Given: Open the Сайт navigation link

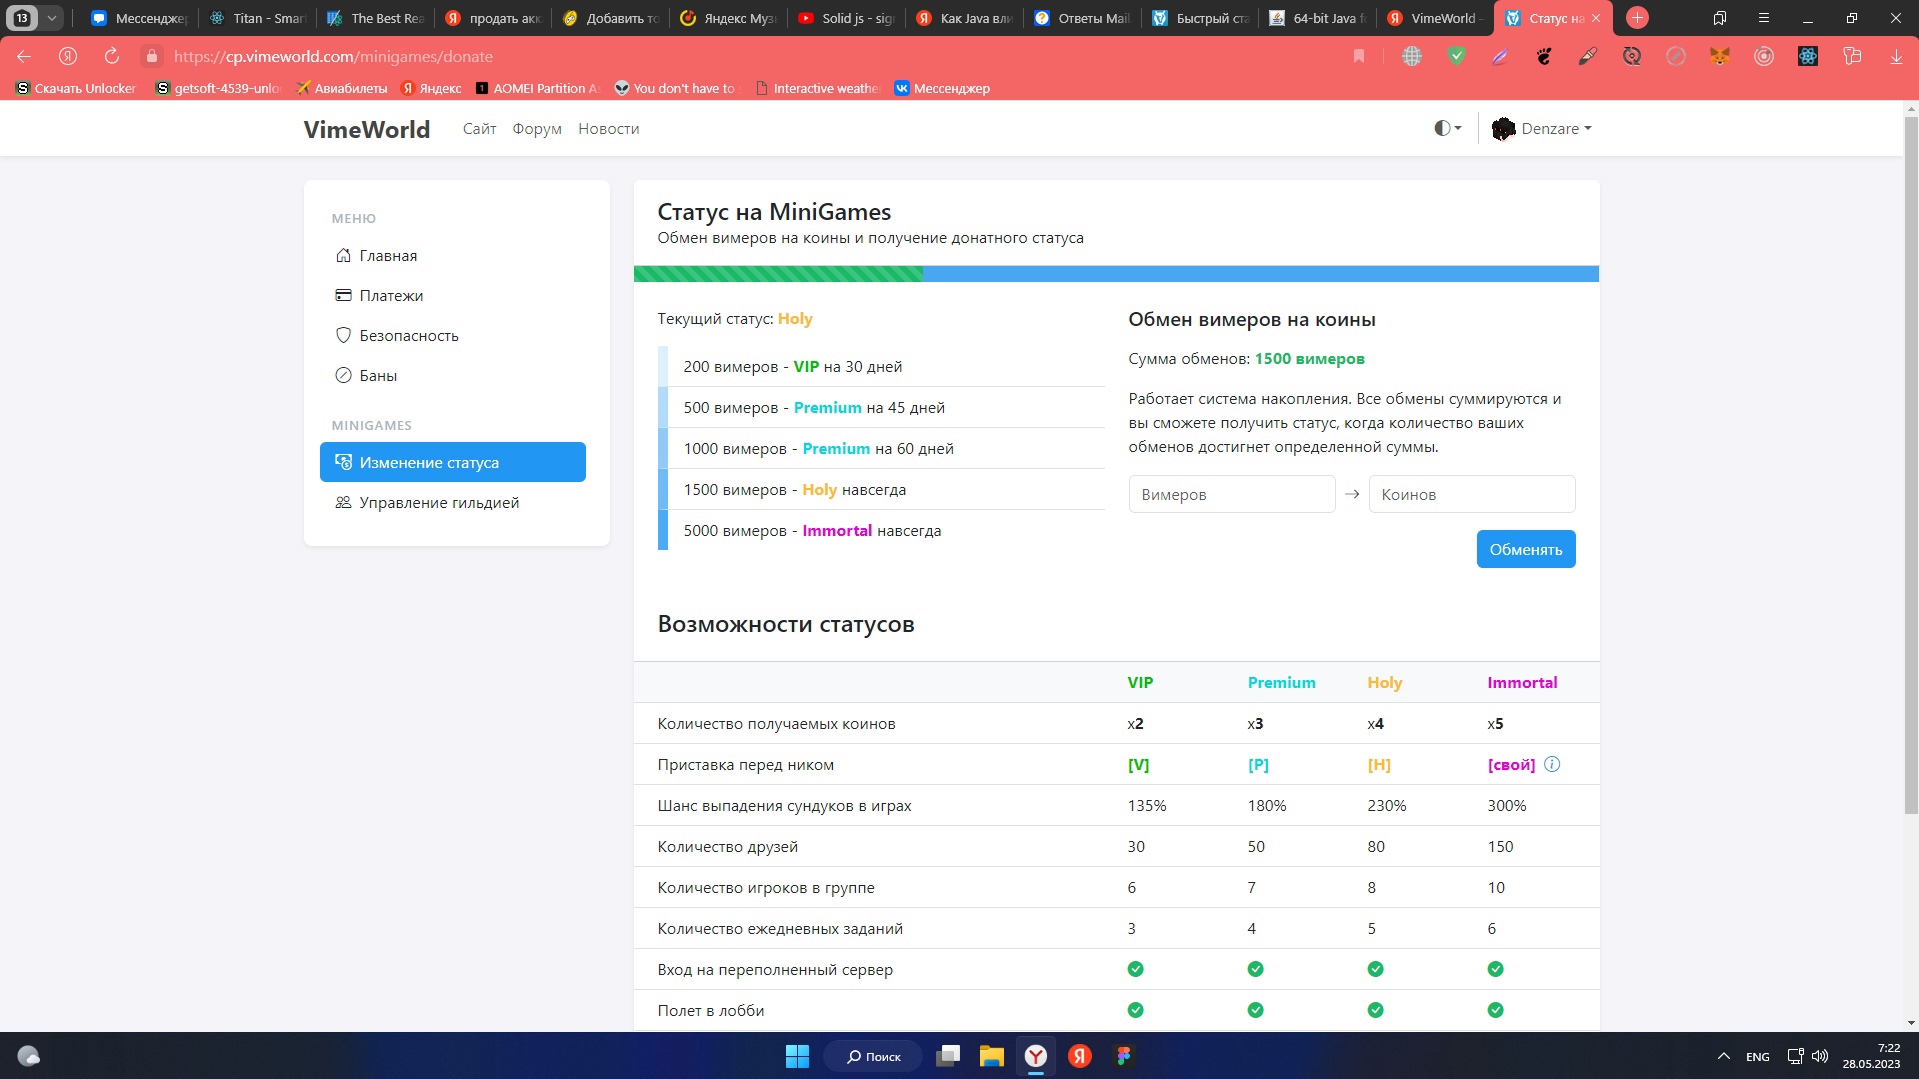Looking at the screenshot, I should [x=479, y=129].
